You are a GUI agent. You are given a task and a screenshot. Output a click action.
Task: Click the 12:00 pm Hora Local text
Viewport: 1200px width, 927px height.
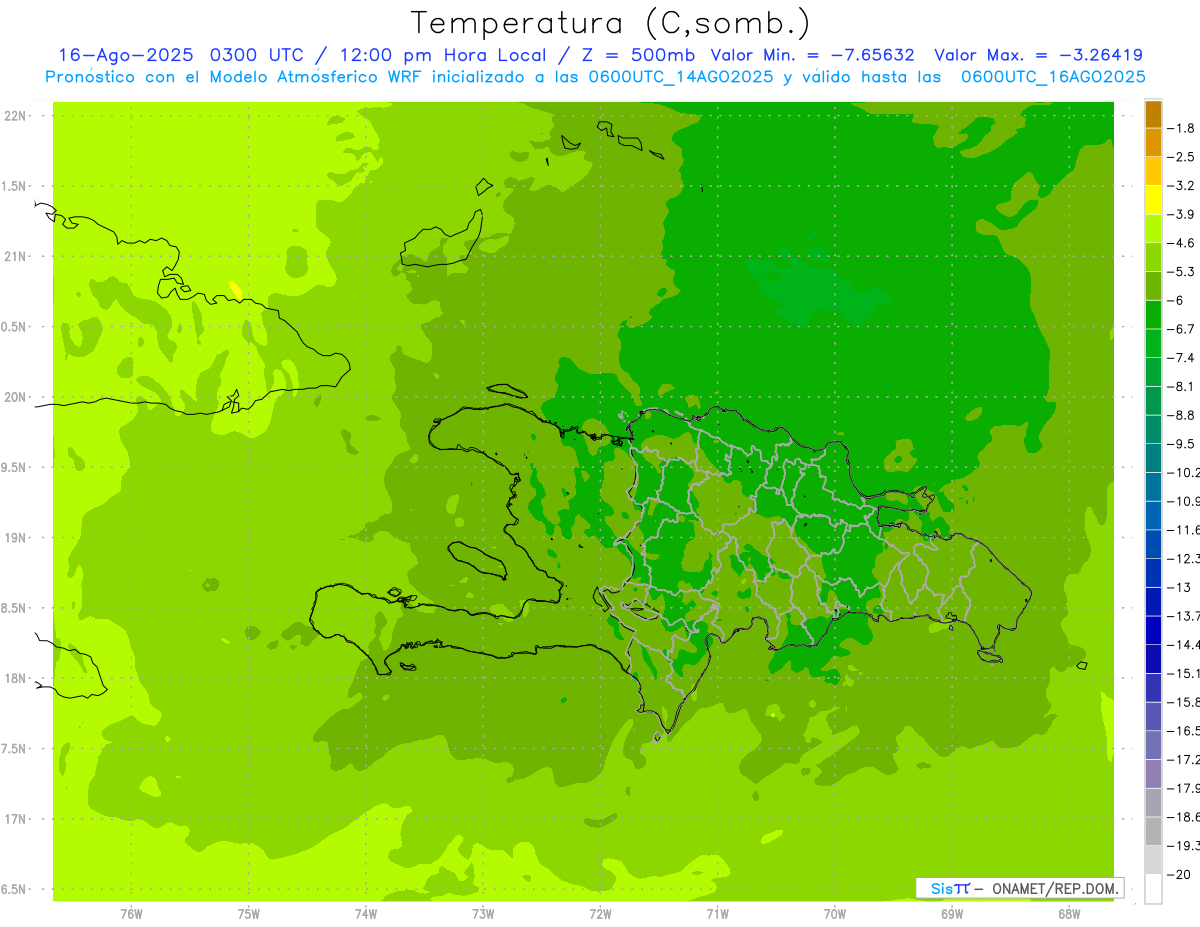(445, 55)
